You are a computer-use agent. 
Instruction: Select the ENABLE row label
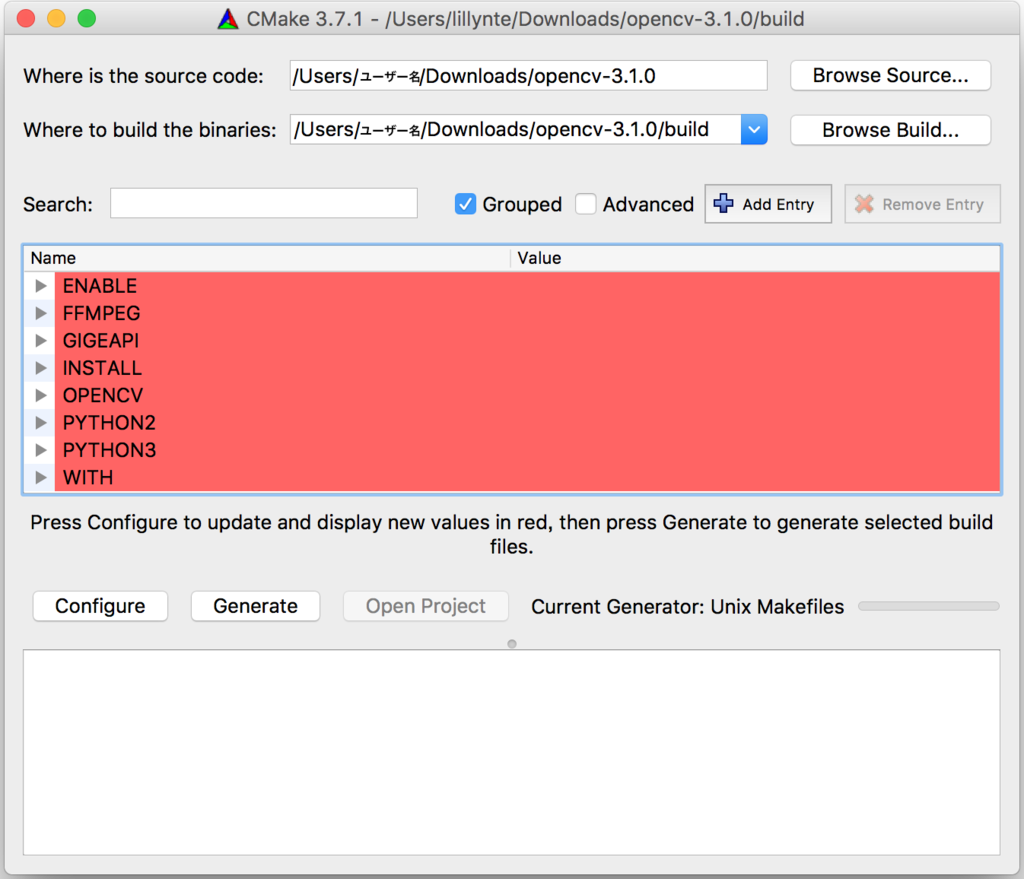100,286
